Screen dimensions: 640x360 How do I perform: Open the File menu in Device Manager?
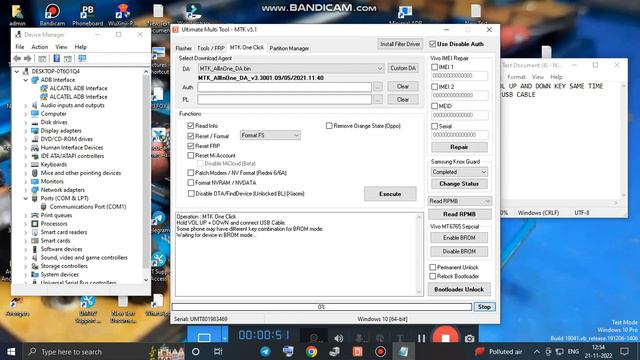20,47
